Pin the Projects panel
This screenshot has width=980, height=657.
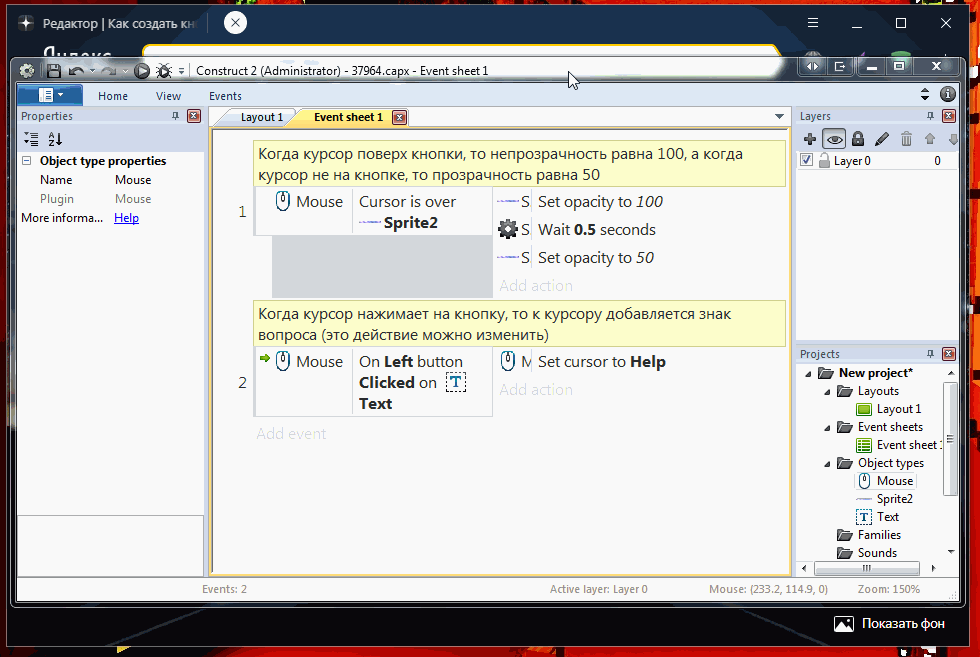(x=930, y=353)
